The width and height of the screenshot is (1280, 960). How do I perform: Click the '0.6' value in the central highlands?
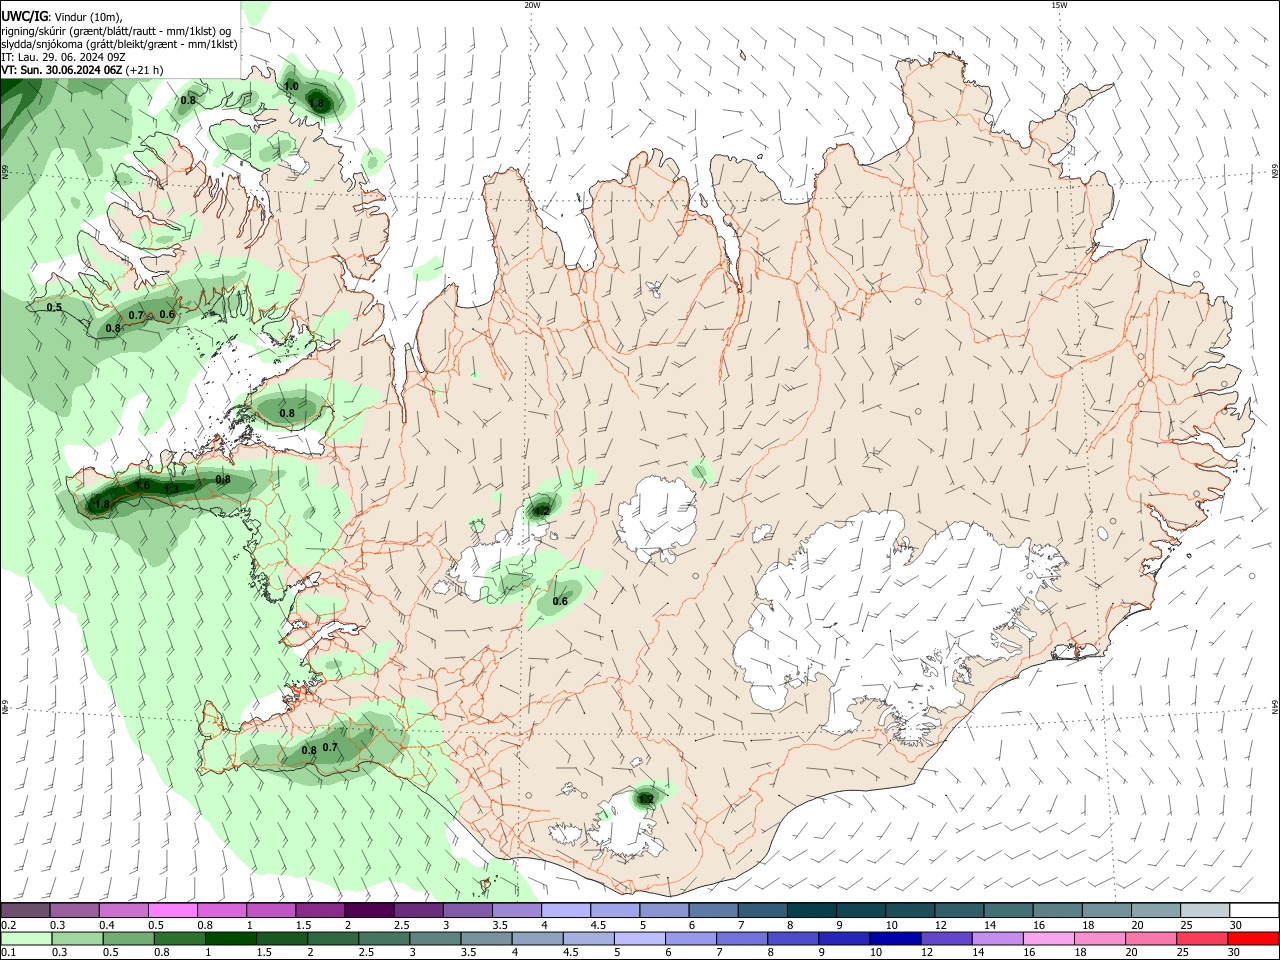tap(560, 601)
